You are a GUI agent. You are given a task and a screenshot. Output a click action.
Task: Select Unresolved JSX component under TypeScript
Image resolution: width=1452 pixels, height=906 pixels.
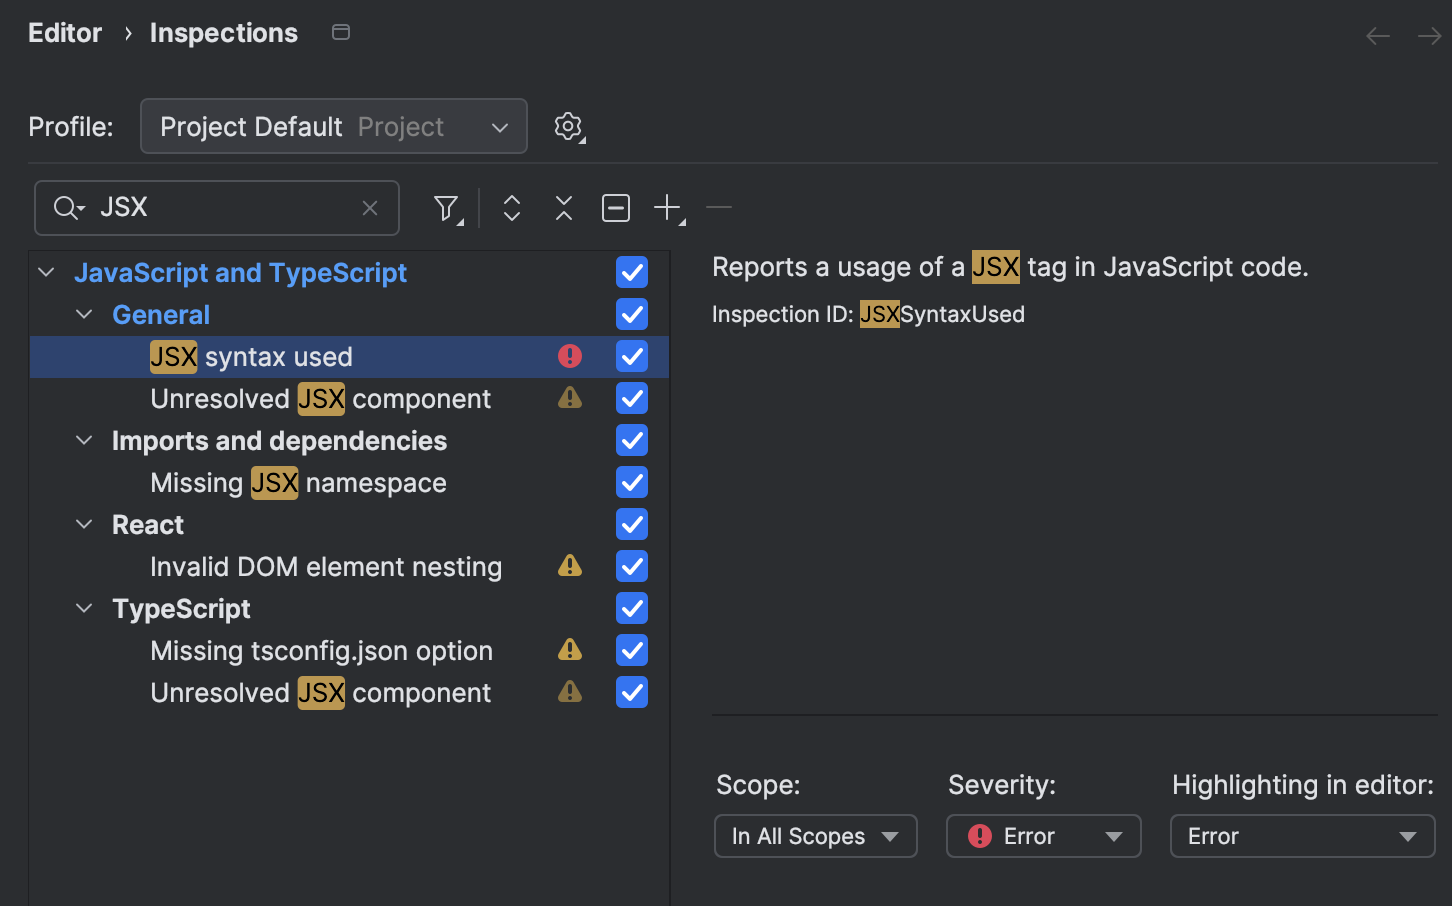tap(320, 692)
